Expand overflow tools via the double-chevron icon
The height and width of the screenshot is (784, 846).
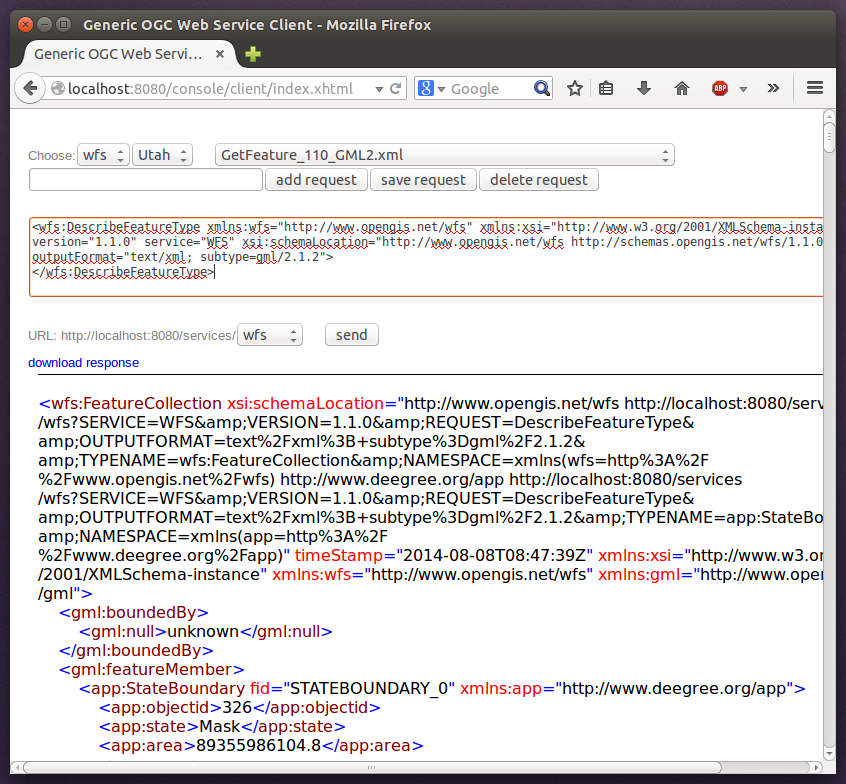click(x=773, y=88)
